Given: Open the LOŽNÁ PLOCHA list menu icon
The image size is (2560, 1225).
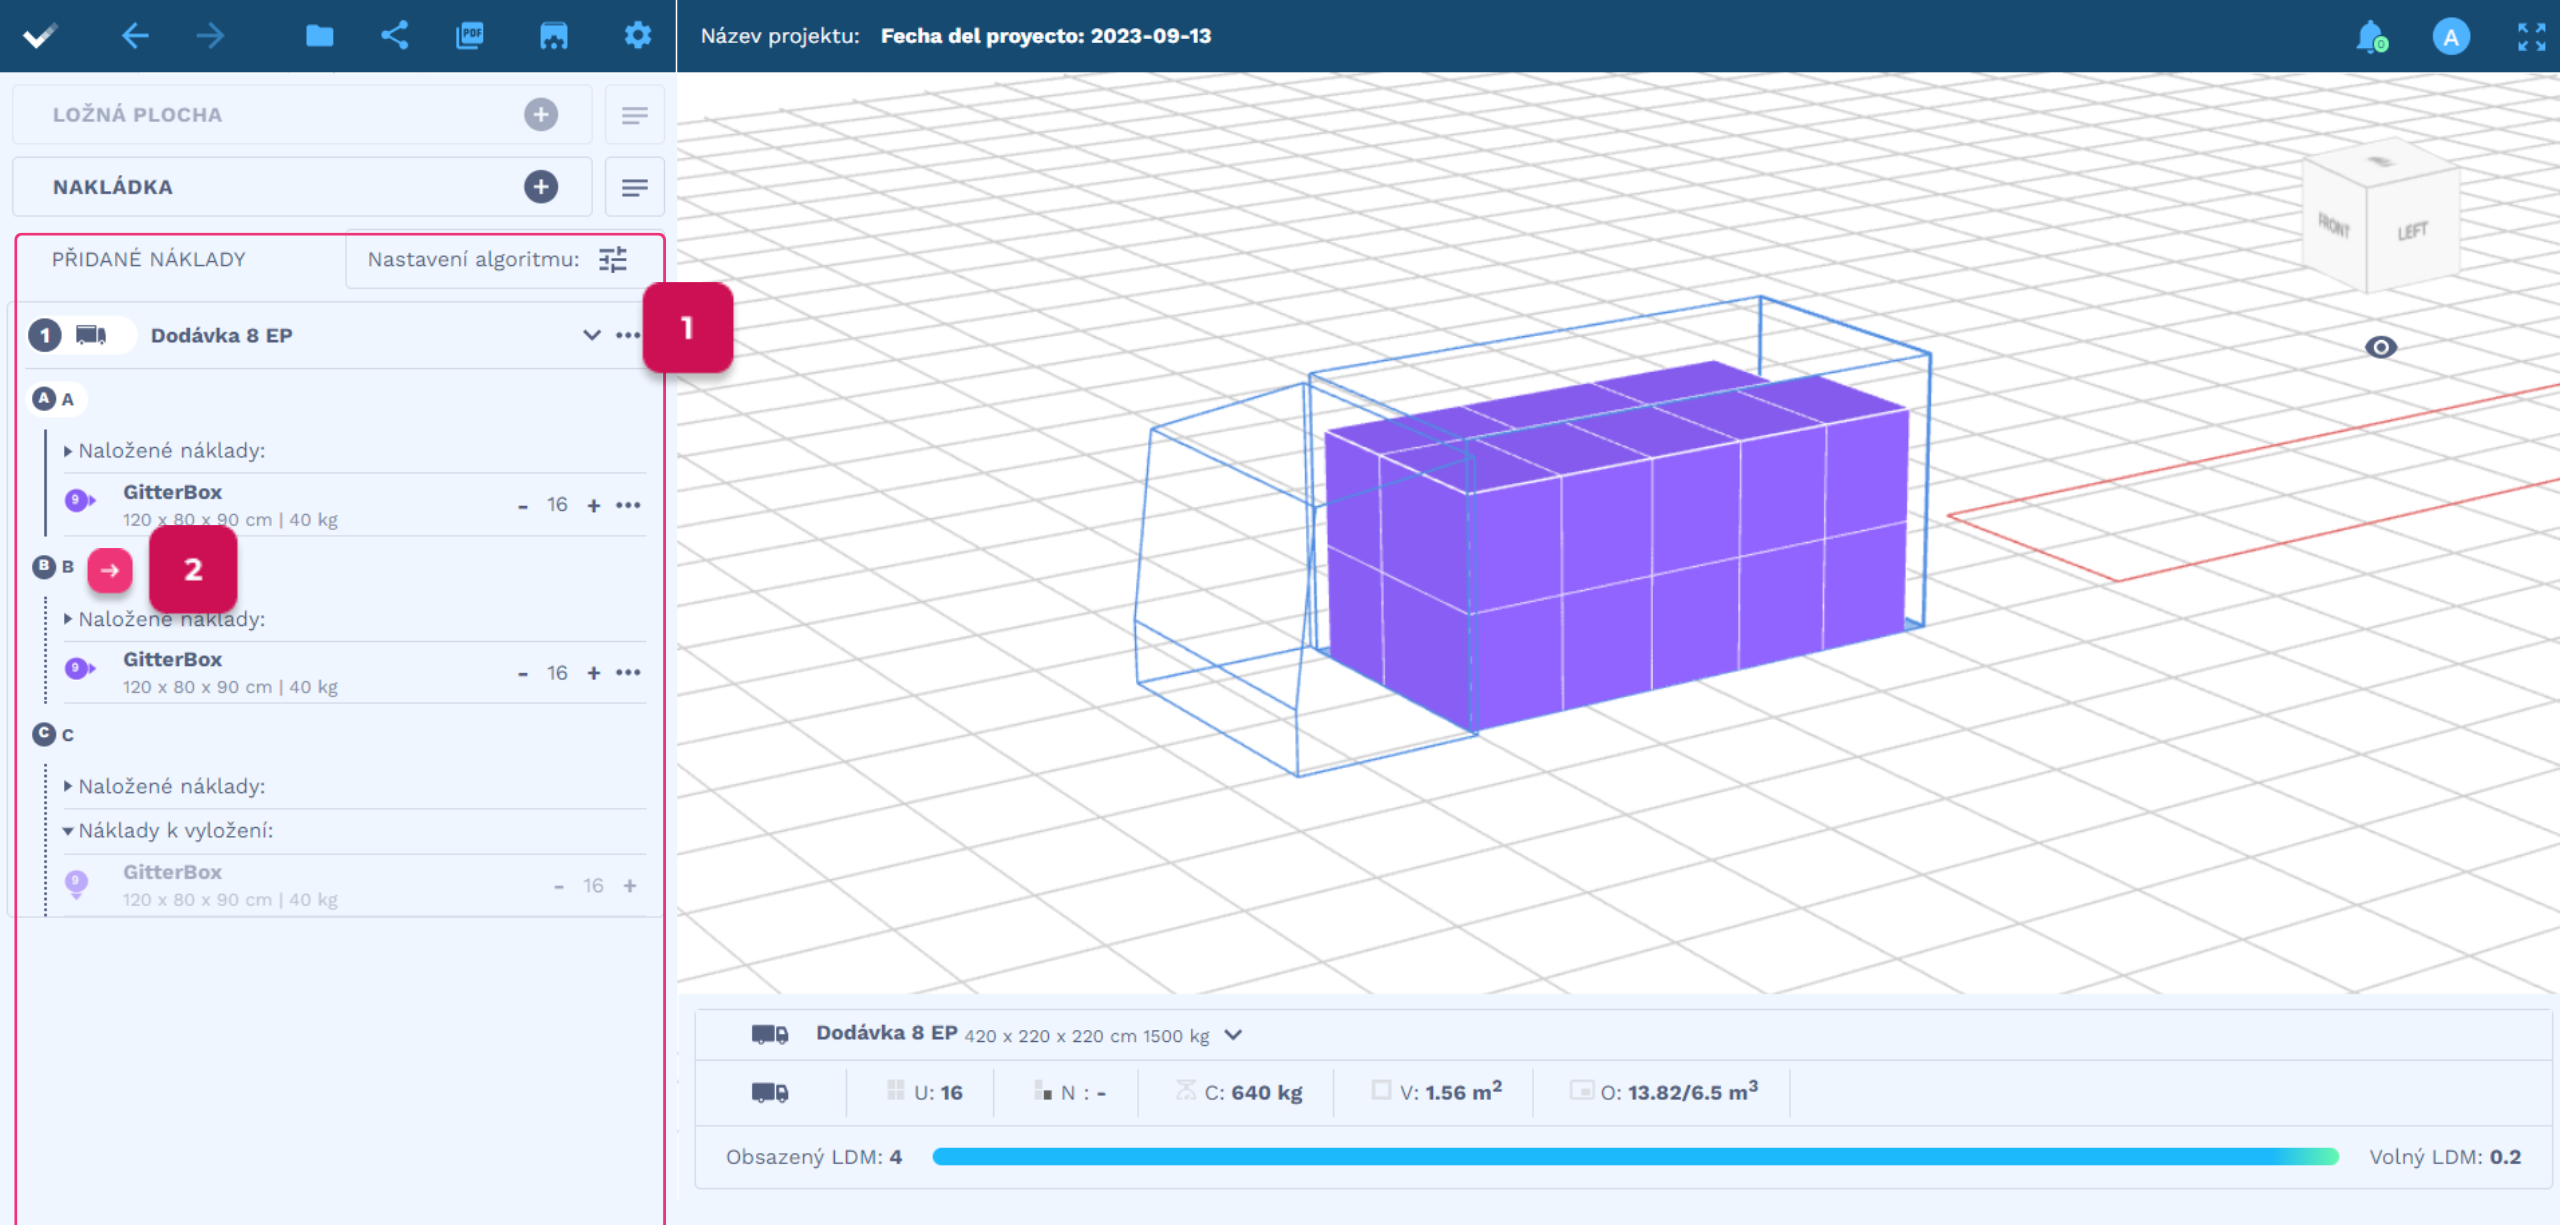Looking at the screenshot, I should tap(634, 115).
